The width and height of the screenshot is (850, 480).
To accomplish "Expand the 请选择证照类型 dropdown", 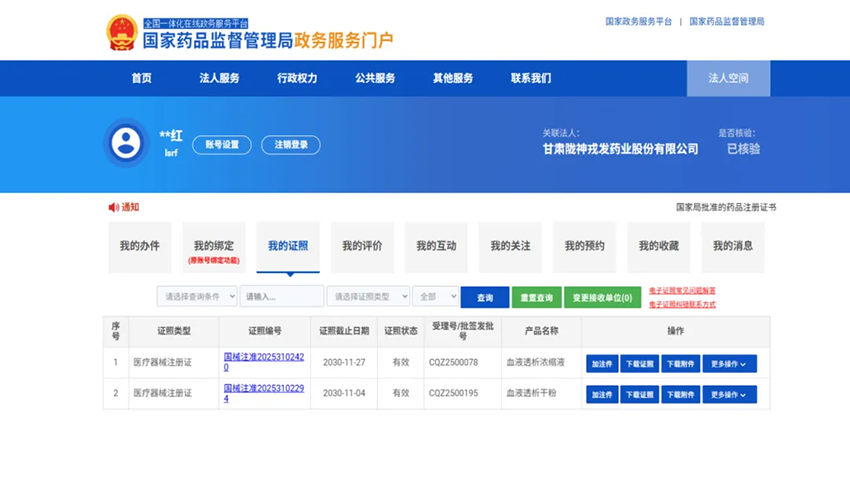I will (x=368, y=297).
